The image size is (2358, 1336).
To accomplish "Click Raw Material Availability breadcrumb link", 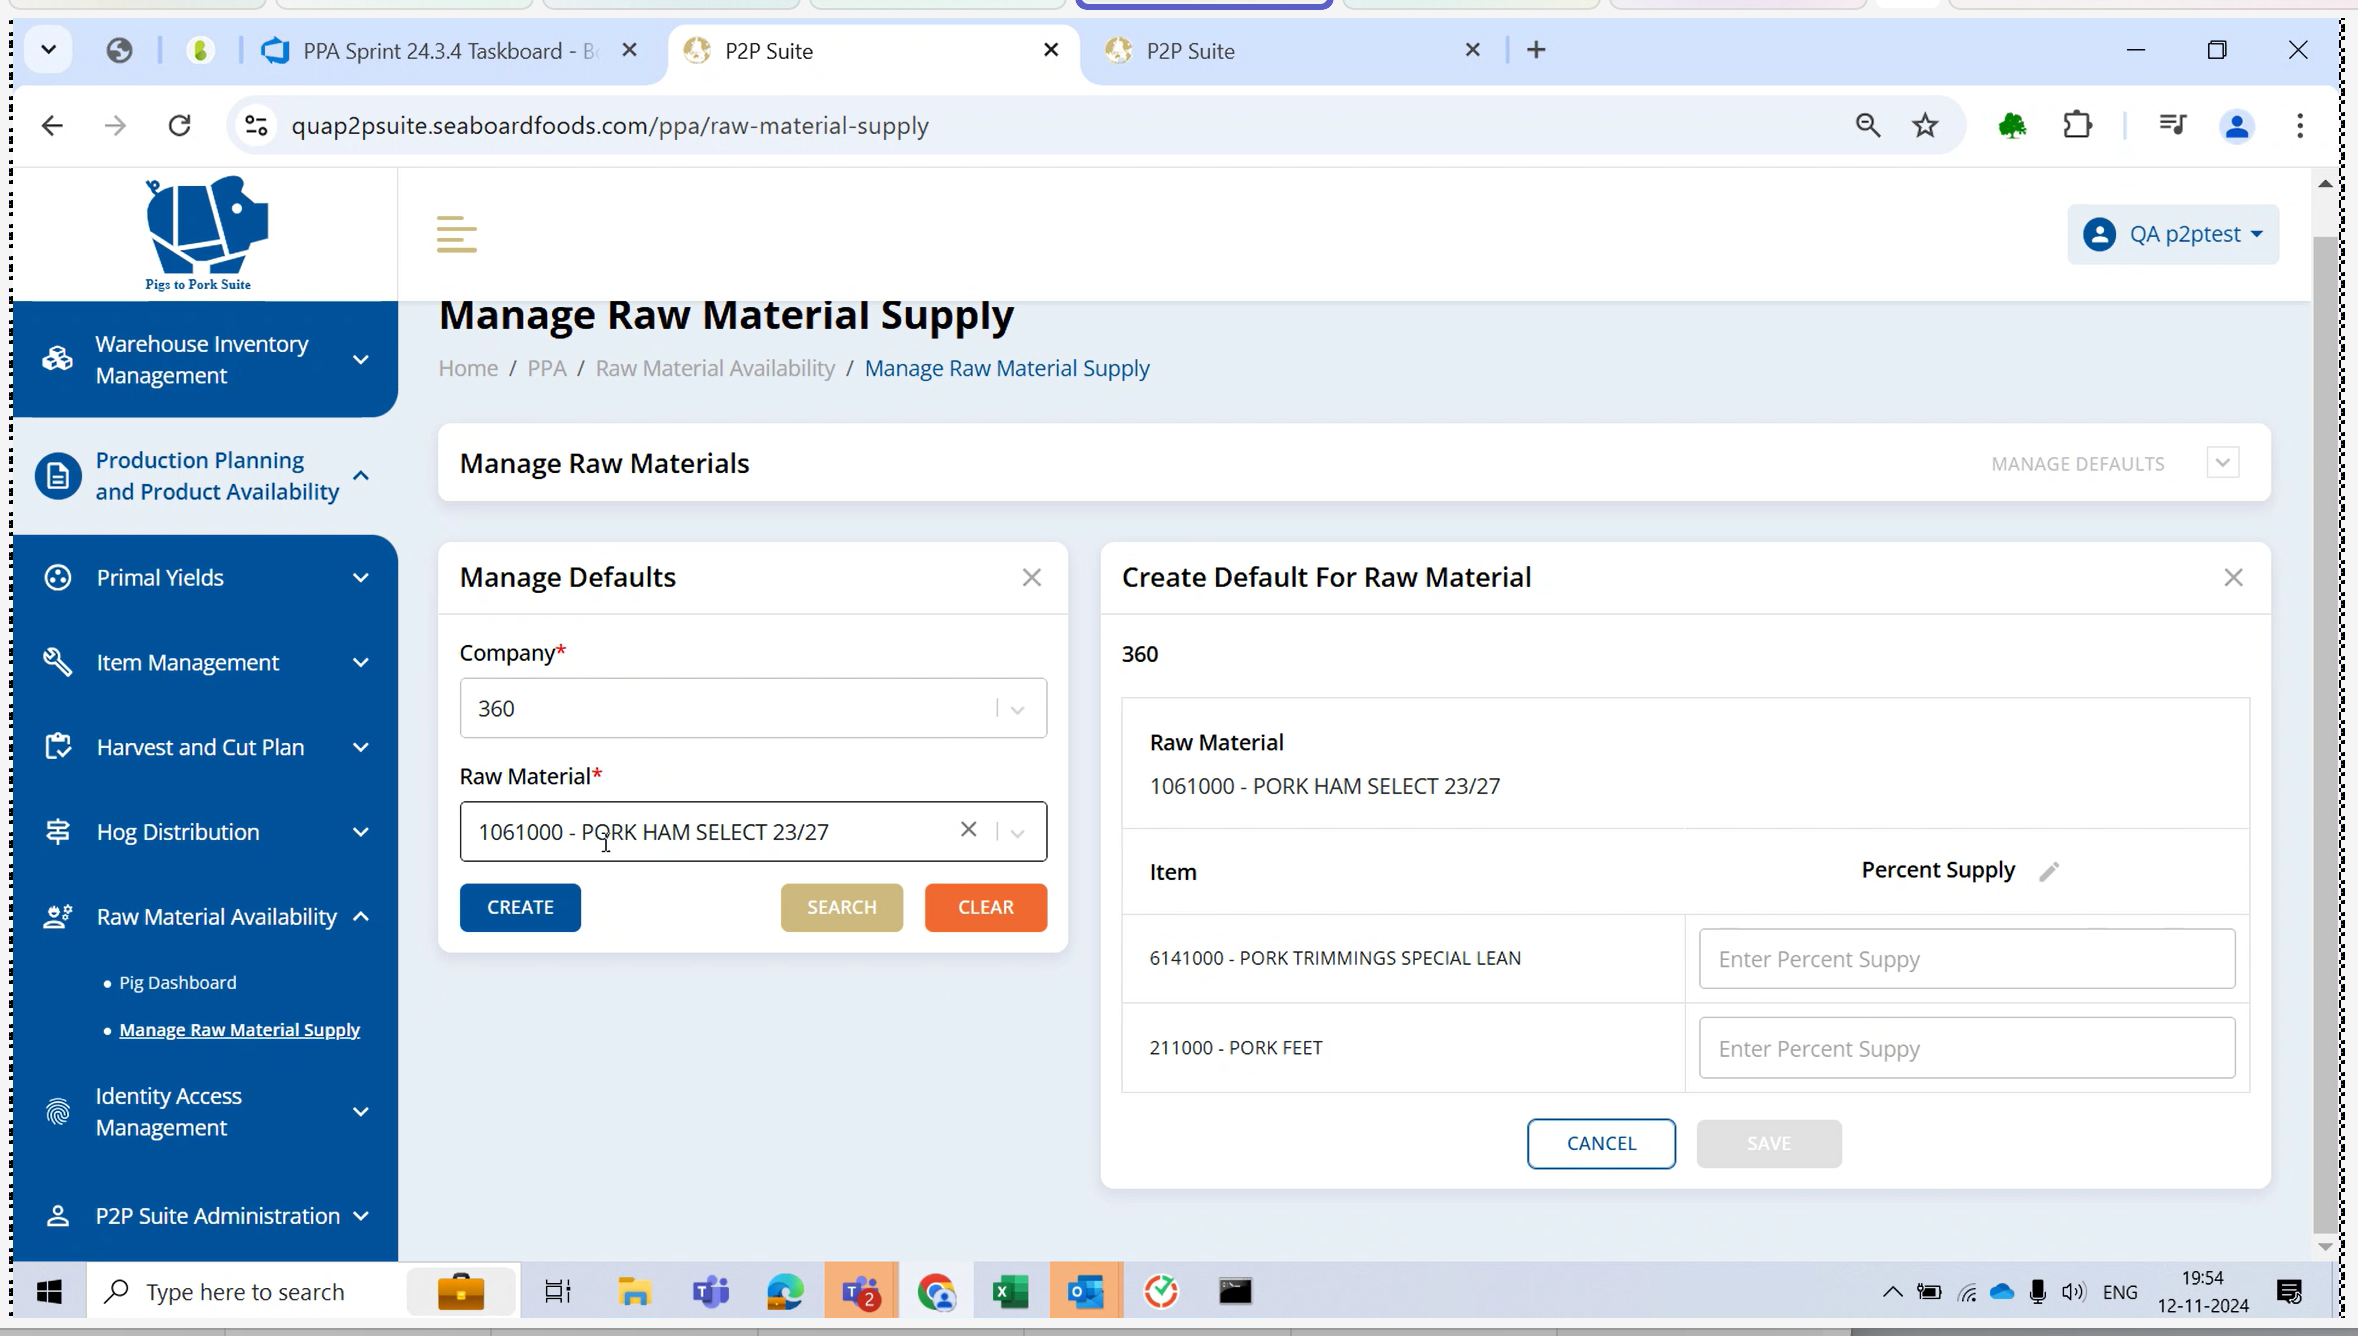I will (x=714, y=369).
